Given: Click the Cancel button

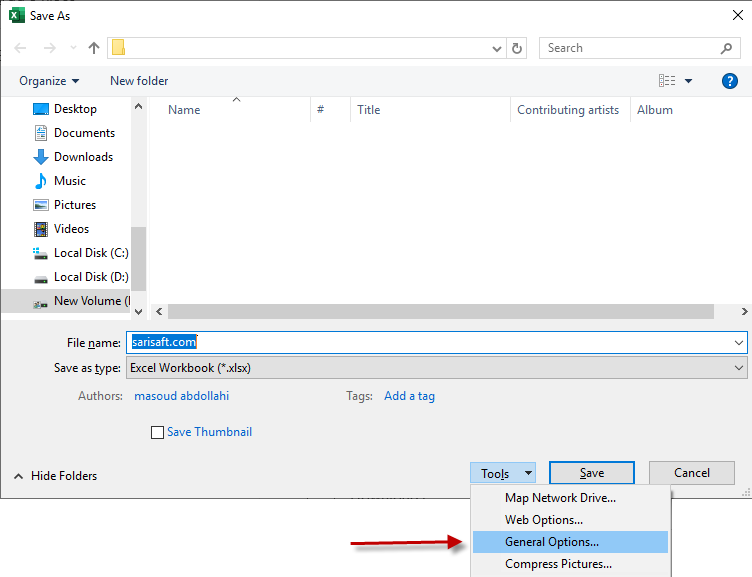Looking at the screenshot, I should [691, 473].
